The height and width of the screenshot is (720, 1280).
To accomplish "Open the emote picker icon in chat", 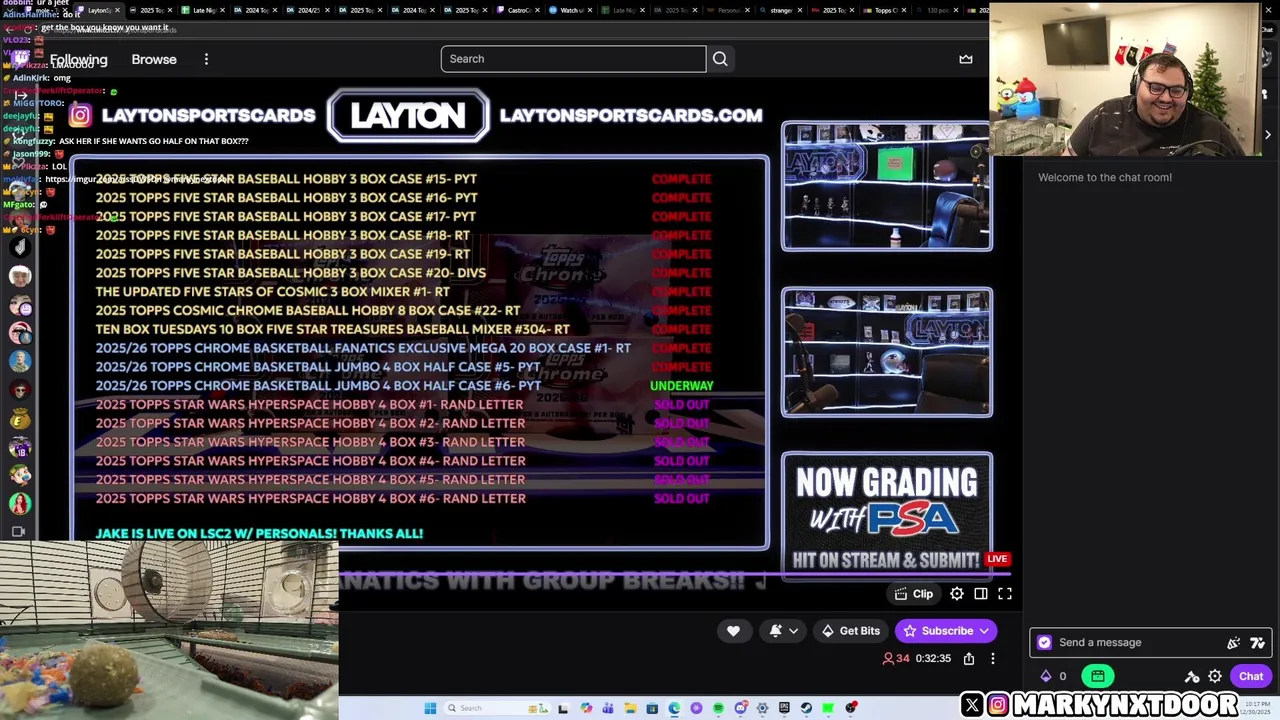I will [x=1258, y=643].
